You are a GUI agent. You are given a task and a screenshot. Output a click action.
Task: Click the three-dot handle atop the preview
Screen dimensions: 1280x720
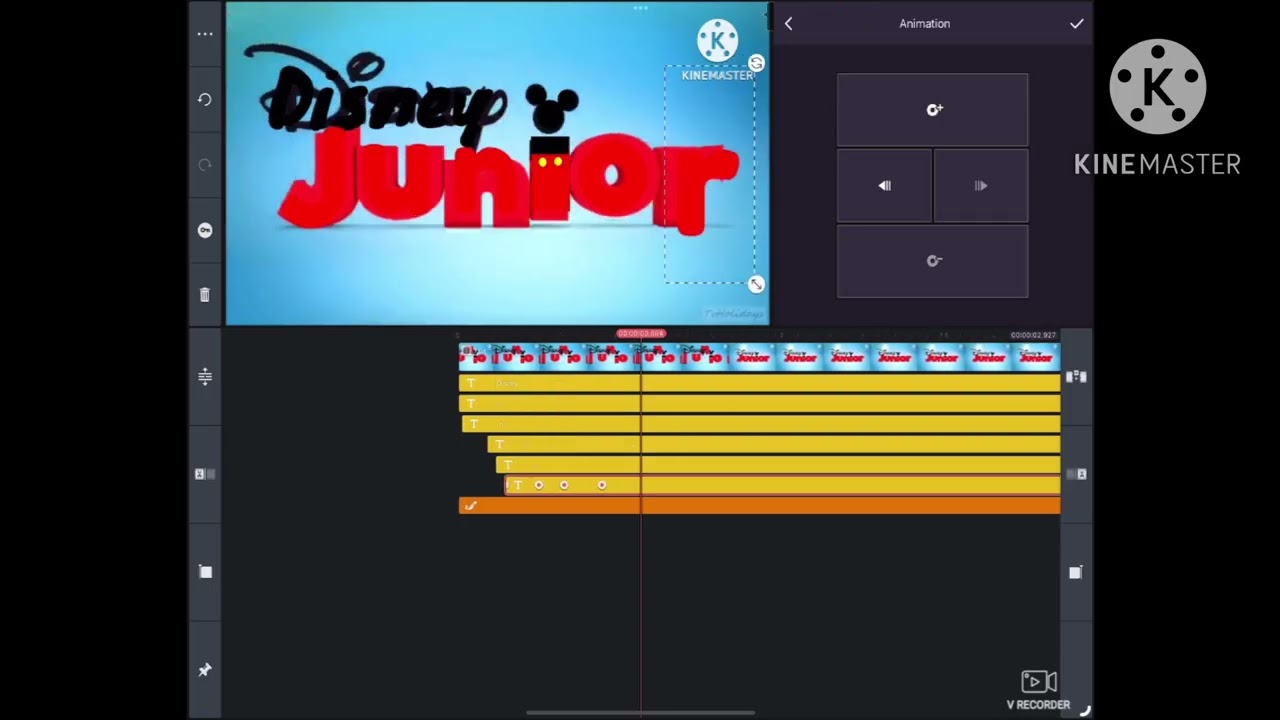point(640,8)
